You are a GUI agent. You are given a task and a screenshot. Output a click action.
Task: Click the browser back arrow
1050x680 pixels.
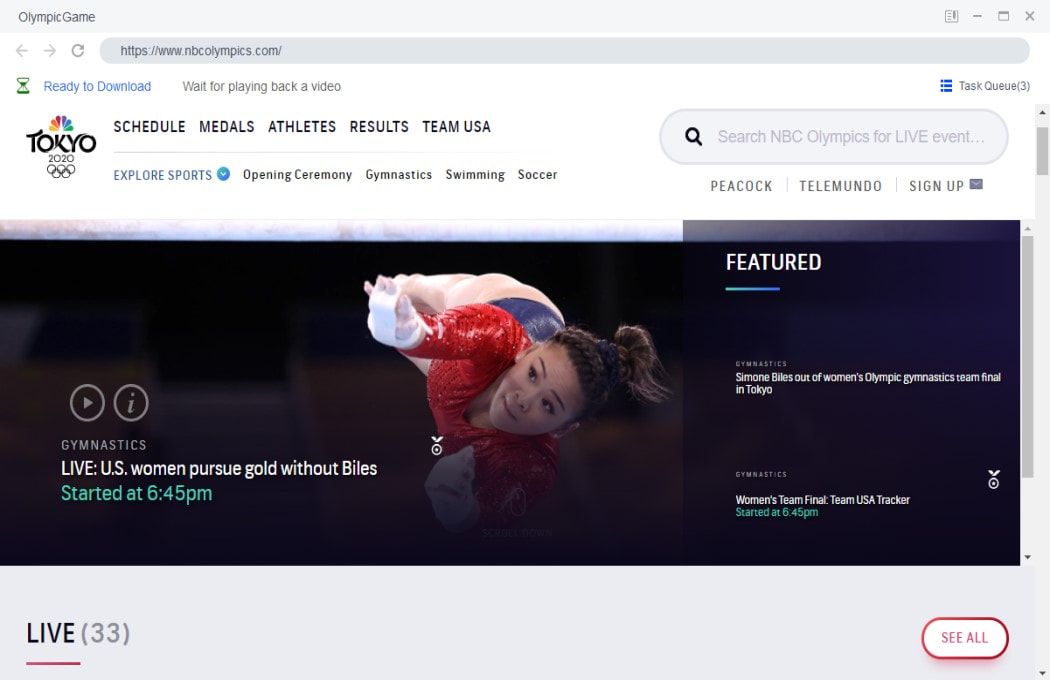click(22, 50)
